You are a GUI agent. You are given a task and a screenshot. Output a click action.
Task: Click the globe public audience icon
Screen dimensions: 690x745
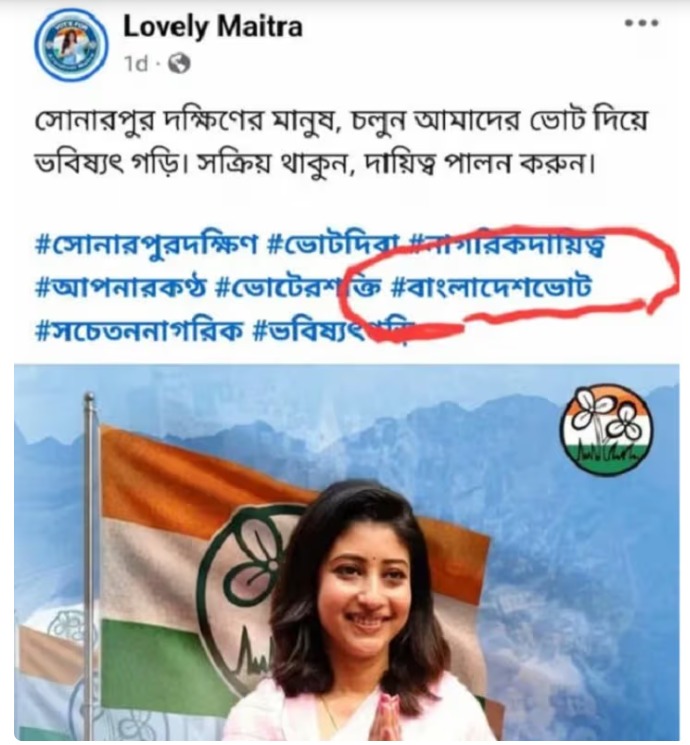pyautogui.click(x=179, y=63)
